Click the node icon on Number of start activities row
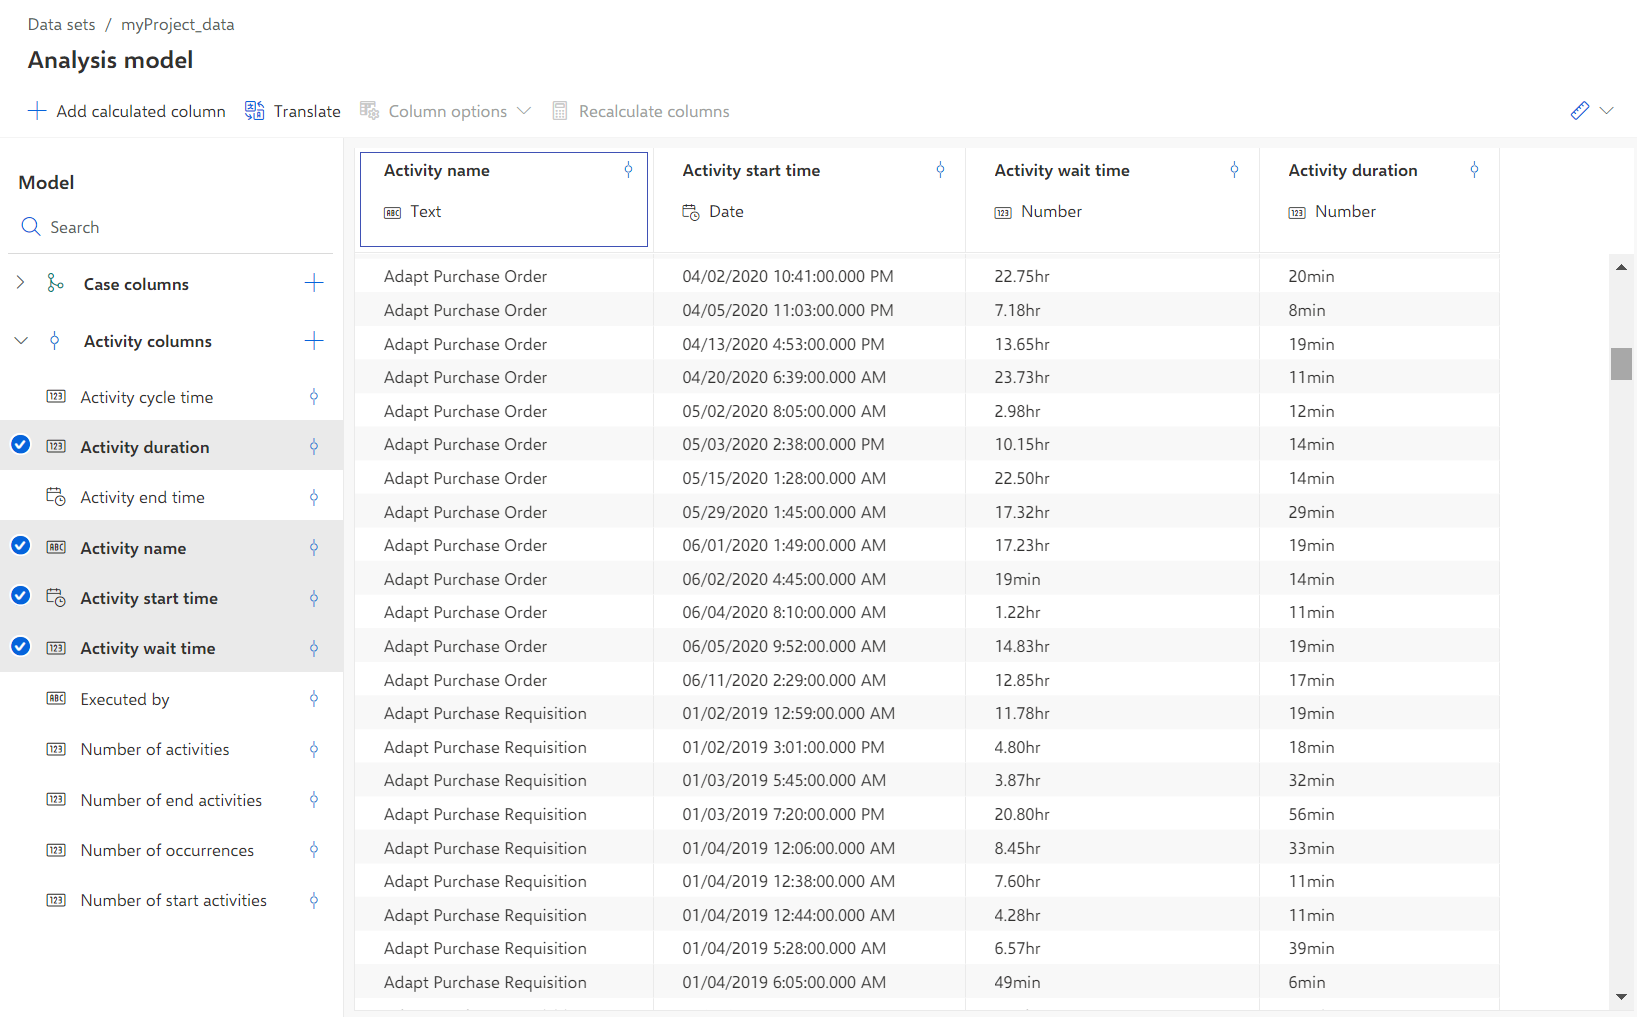The height and width of the screenshot is (1017, 1637). [x=314, y=900]
